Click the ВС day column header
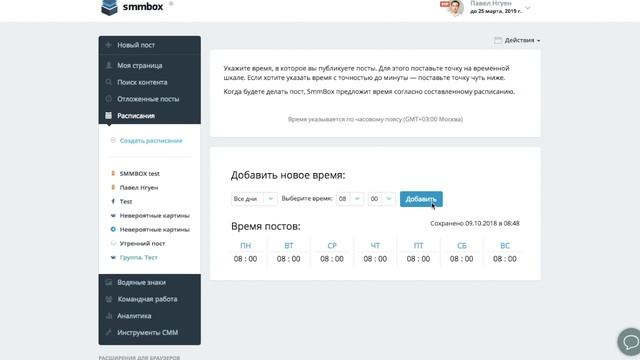Image resolution: width=640 pixels, height=360 pixels. [x=505, y=245]
